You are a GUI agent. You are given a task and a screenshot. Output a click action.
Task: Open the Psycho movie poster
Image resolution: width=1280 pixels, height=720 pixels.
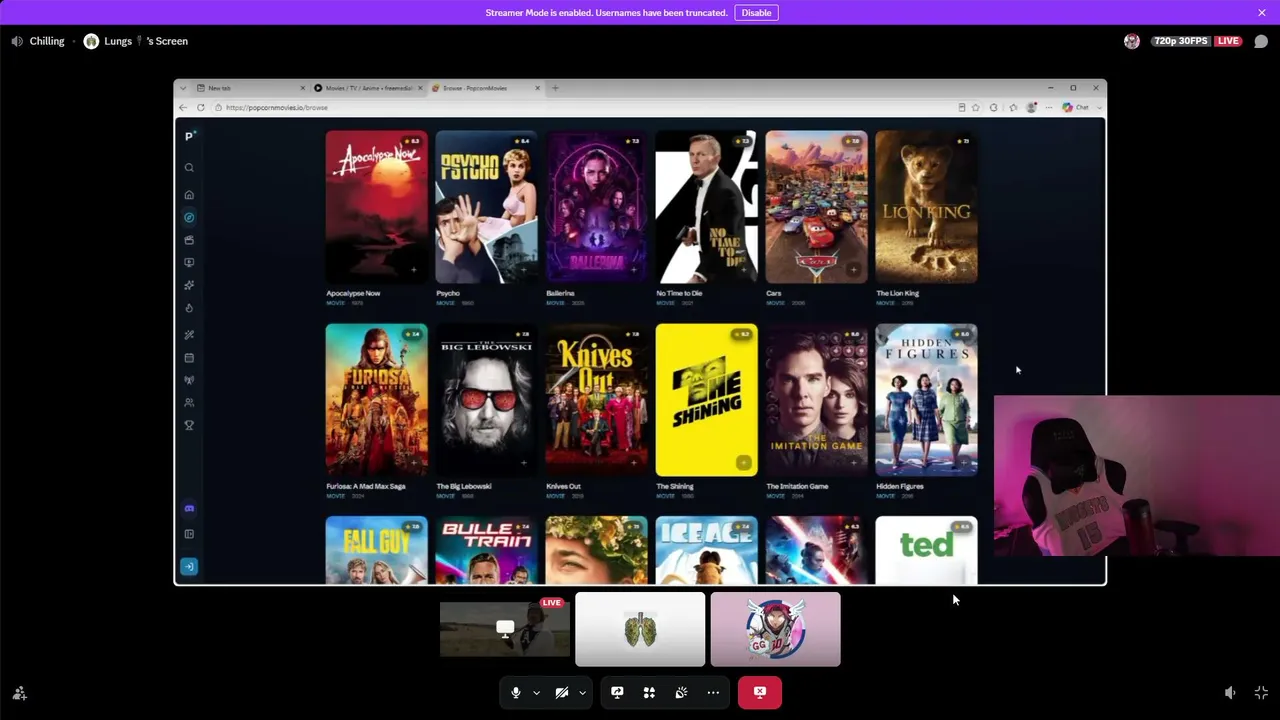486,207
